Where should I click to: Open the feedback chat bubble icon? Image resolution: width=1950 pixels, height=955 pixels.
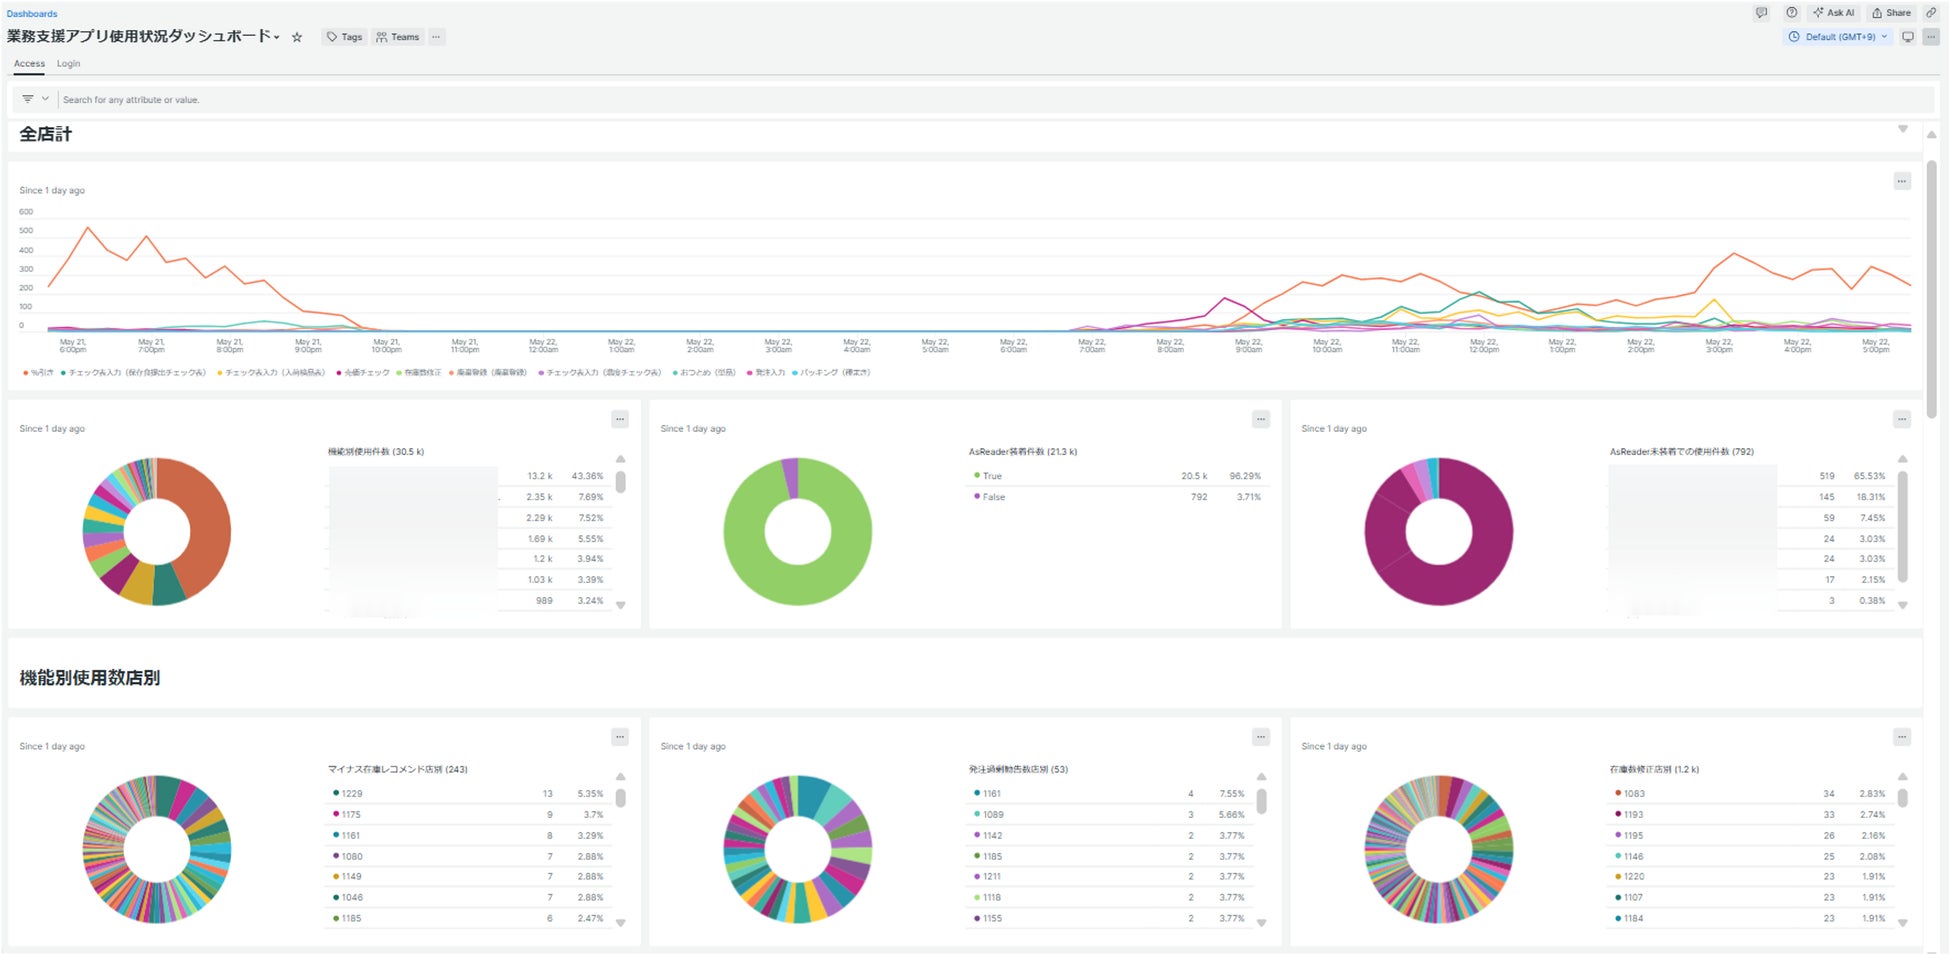coord(1761,13)
